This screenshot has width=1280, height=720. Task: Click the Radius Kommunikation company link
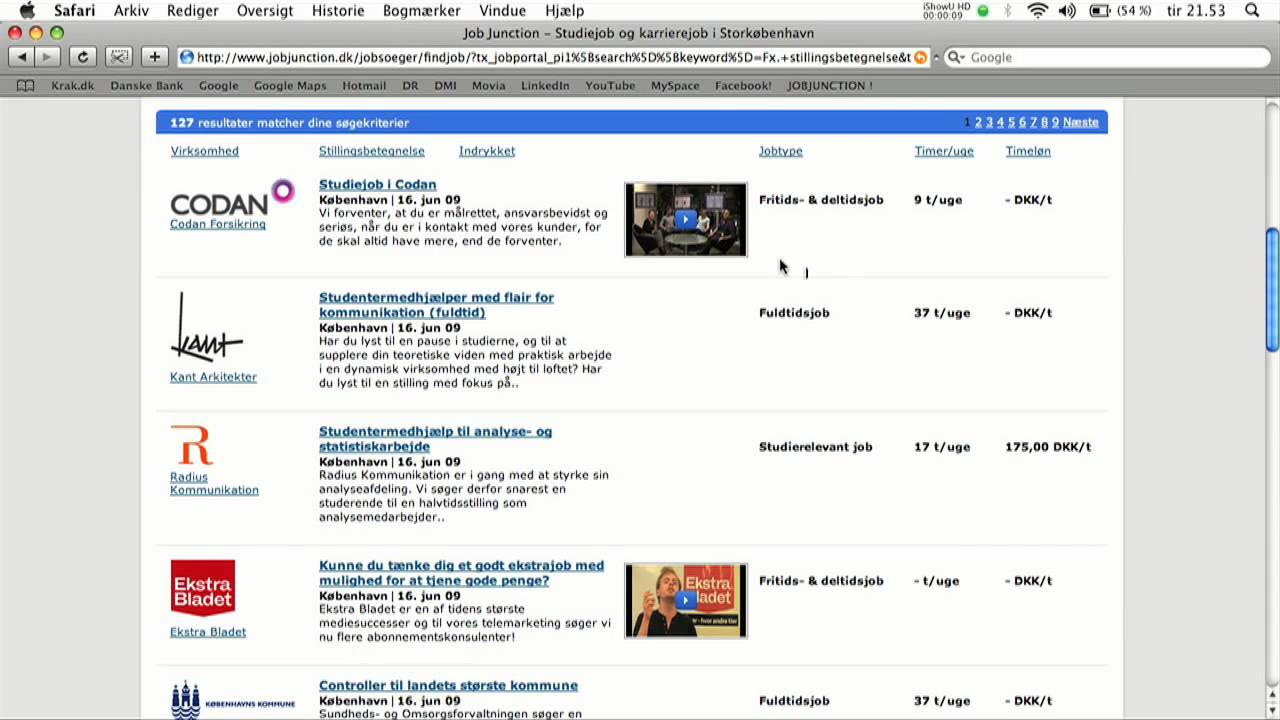pos(214,483)
